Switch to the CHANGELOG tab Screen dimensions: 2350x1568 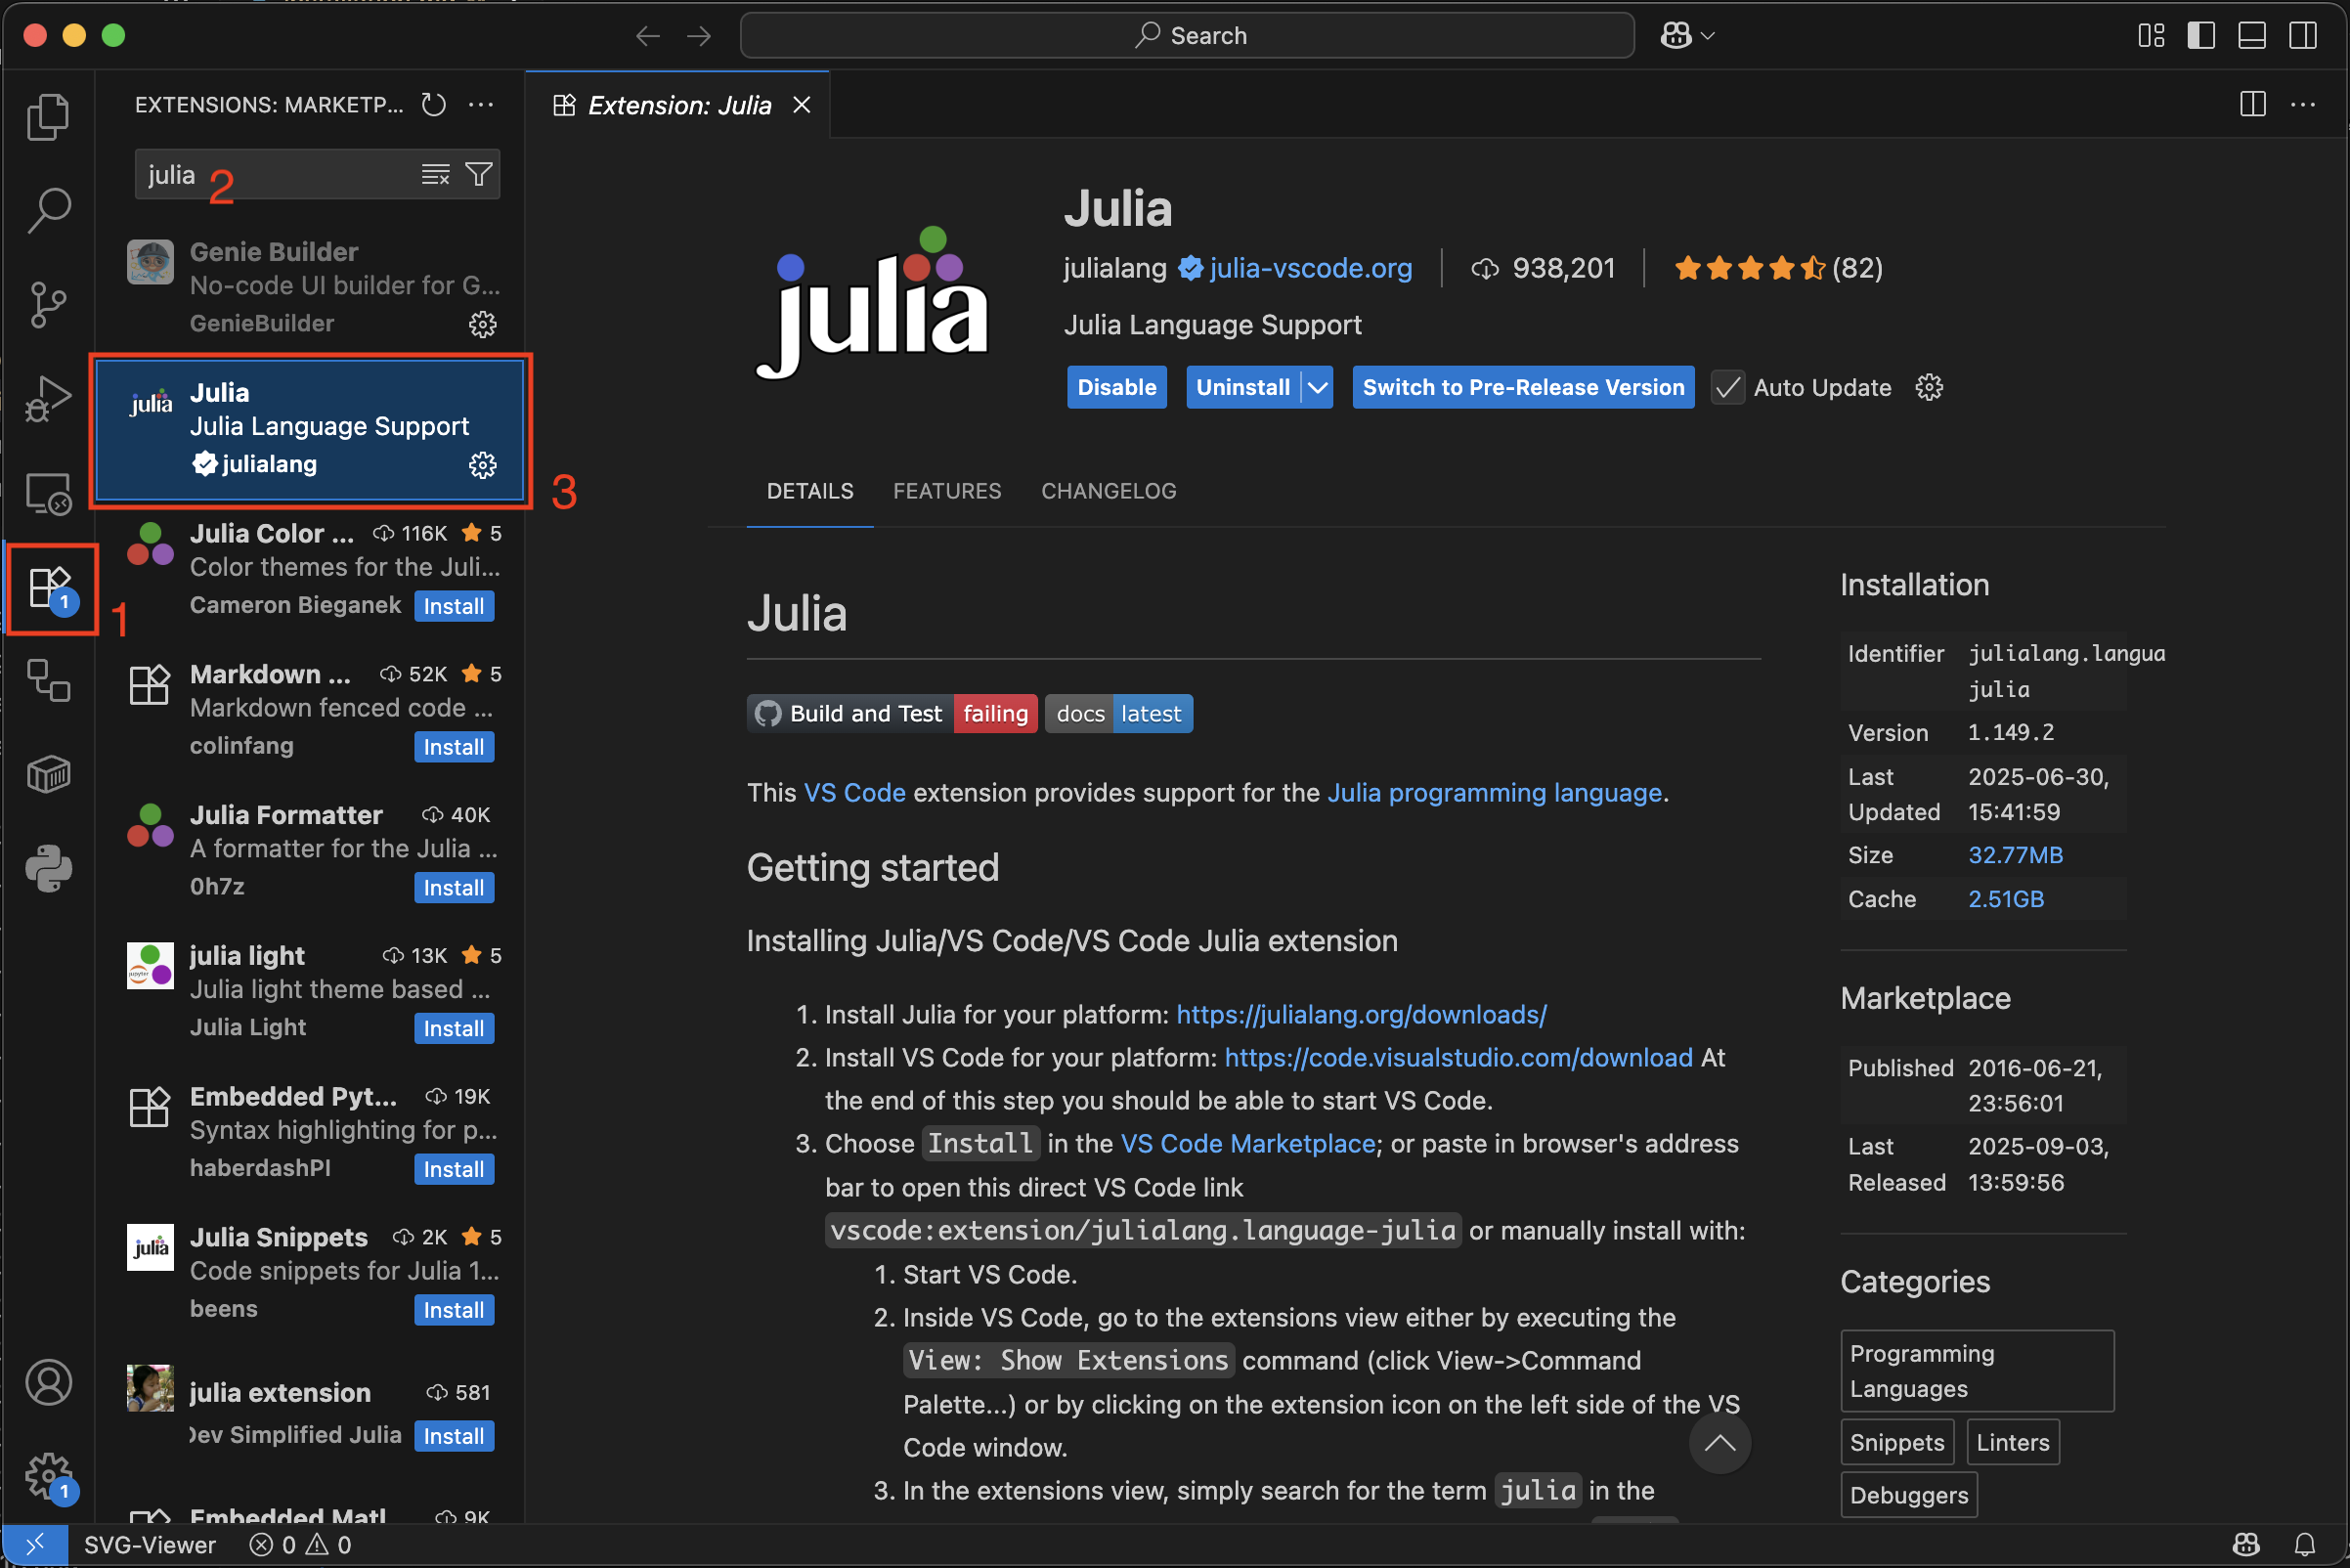pos(1108,491)
